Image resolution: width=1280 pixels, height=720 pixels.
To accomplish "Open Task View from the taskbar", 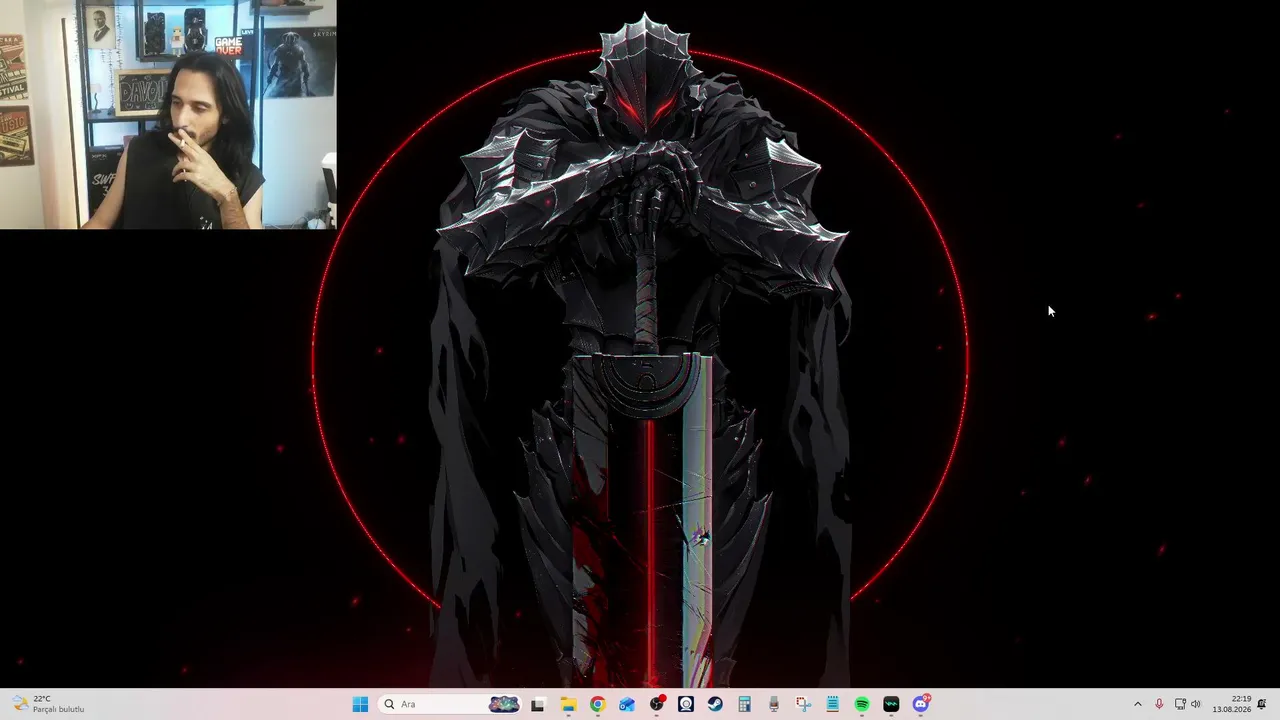I will 538,704.
